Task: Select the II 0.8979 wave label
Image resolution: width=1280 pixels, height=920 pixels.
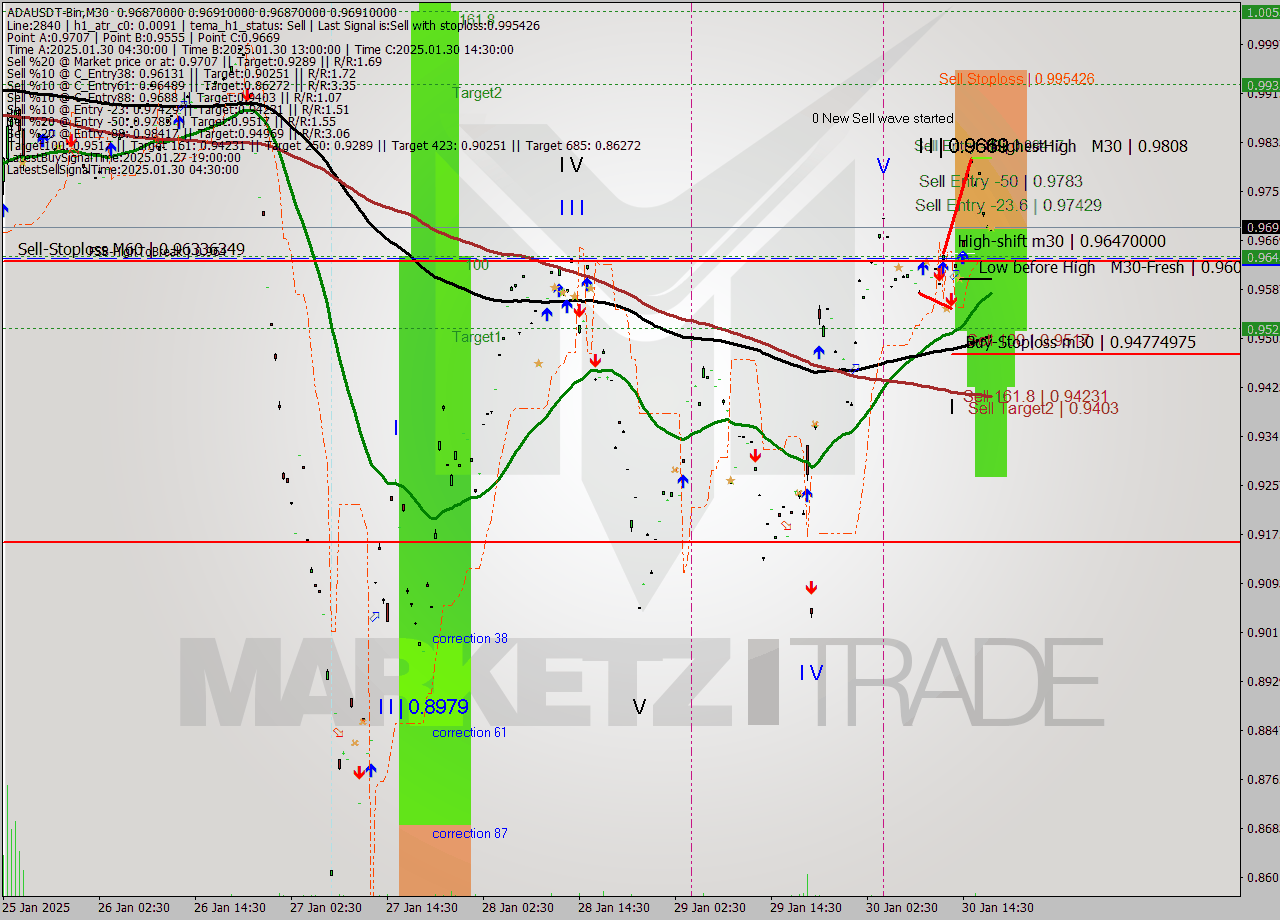Action: coord(424,706)
